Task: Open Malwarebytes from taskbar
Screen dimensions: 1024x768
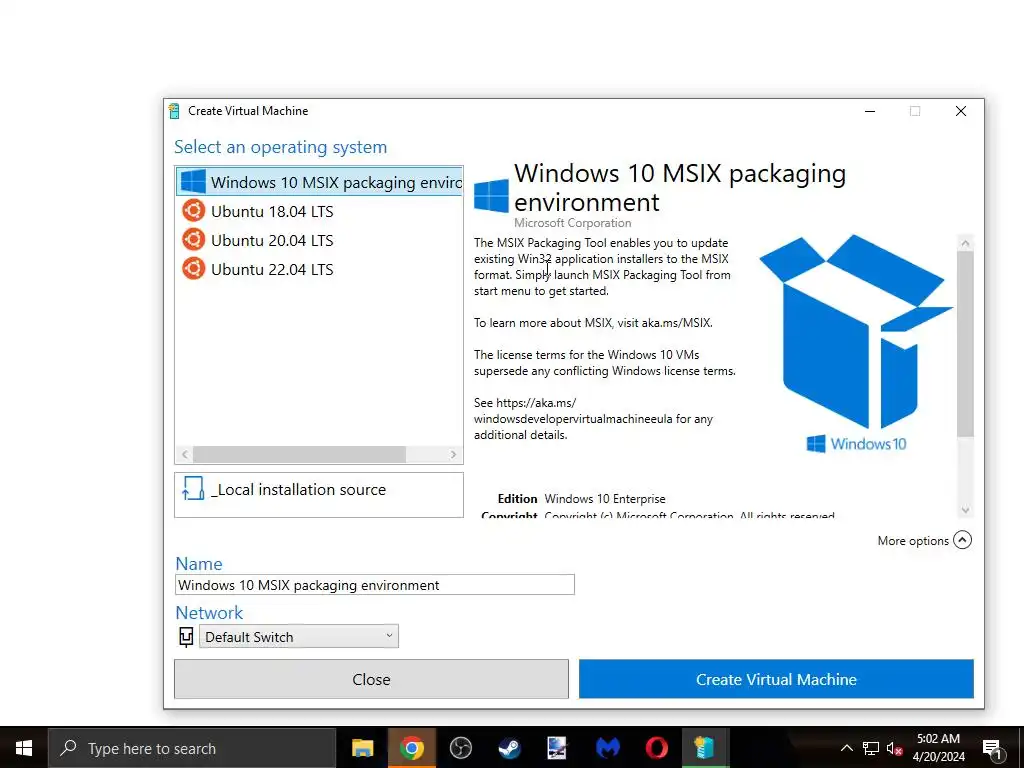Action: [607, 748]
